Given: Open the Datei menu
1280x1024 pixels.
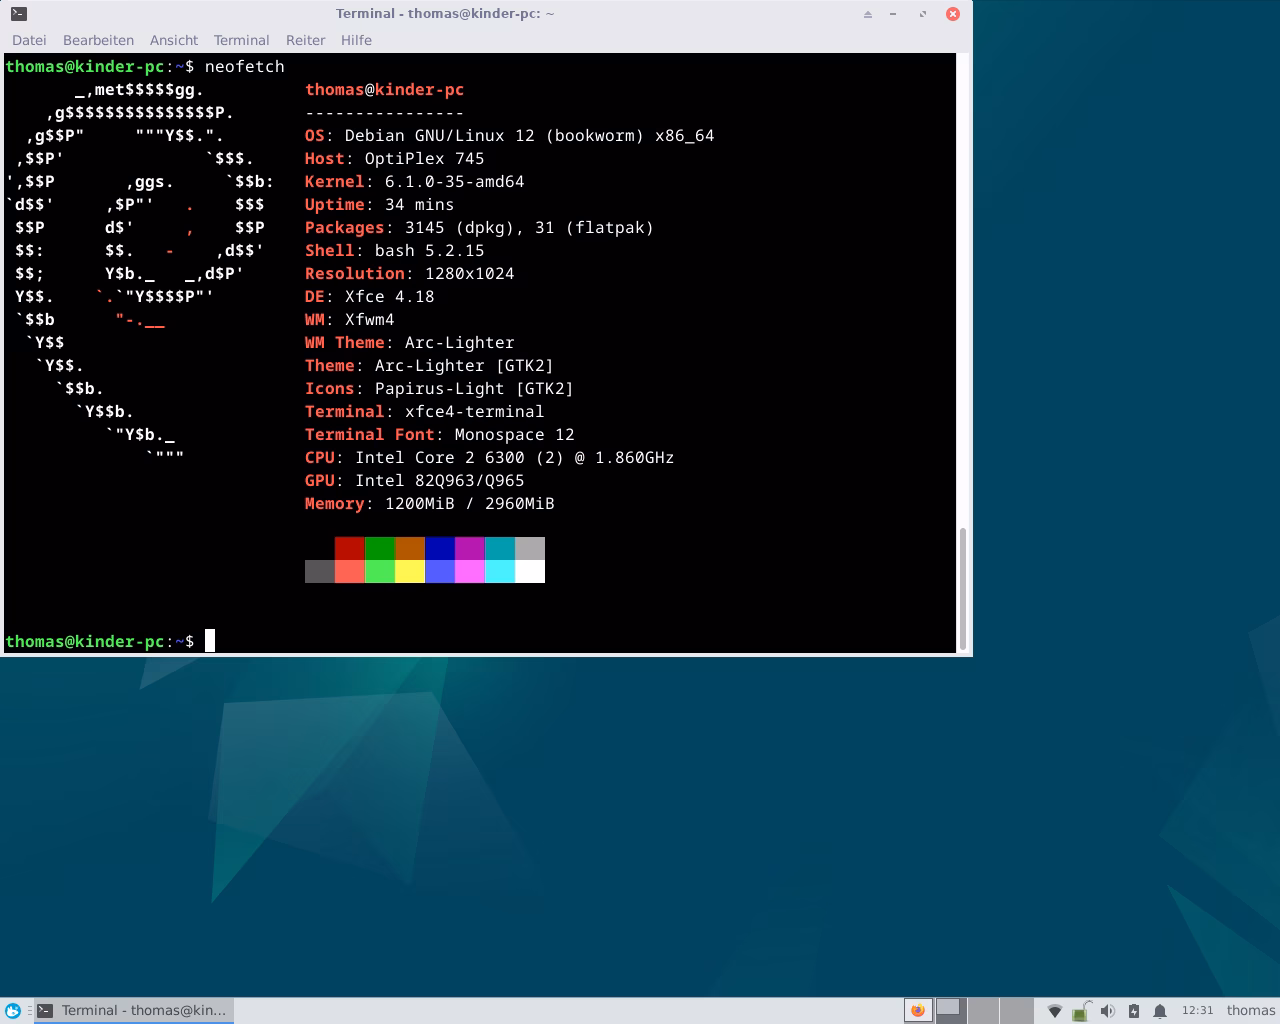Looking at the screenshot, I should point(29,40).
